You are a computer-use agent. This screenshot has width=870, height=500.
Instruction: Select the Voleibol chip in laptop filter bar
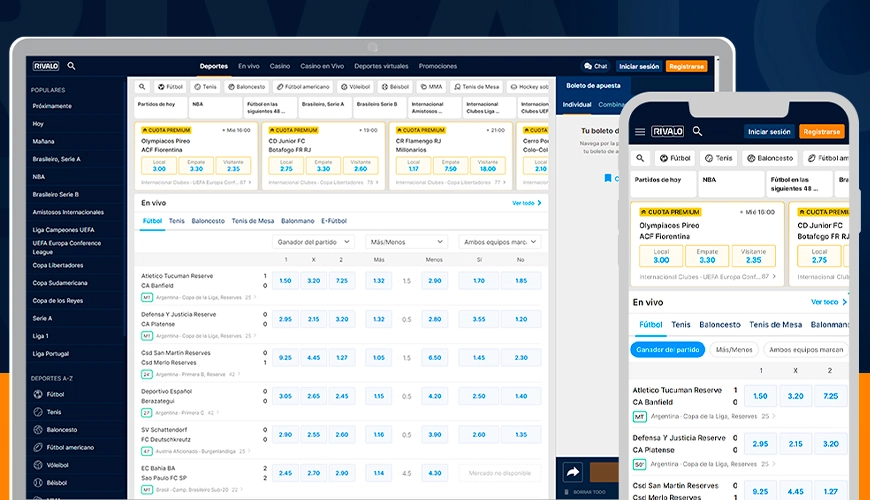coord(356,87)
